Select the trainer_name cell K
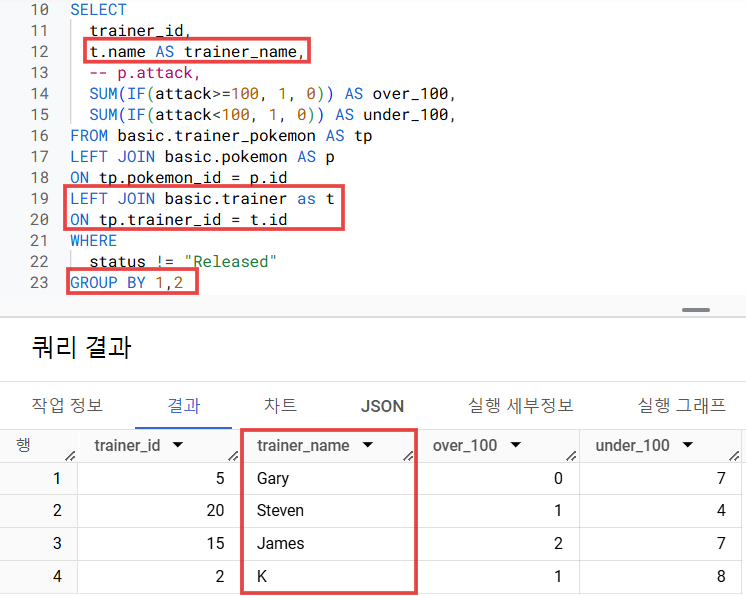Image resolution: width=746 pixels, height=596 pixels. point(262,576)
